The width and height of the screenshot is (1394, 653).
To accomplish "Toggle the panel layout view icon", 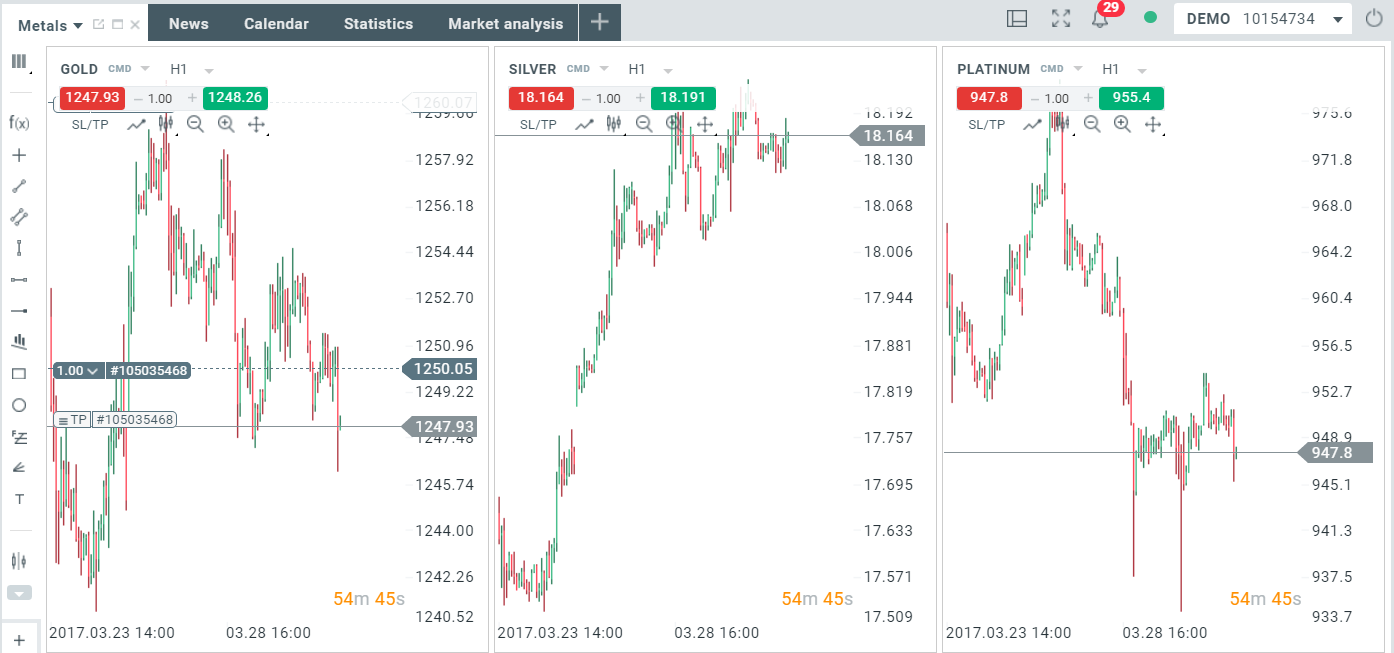I will 1017,19.
